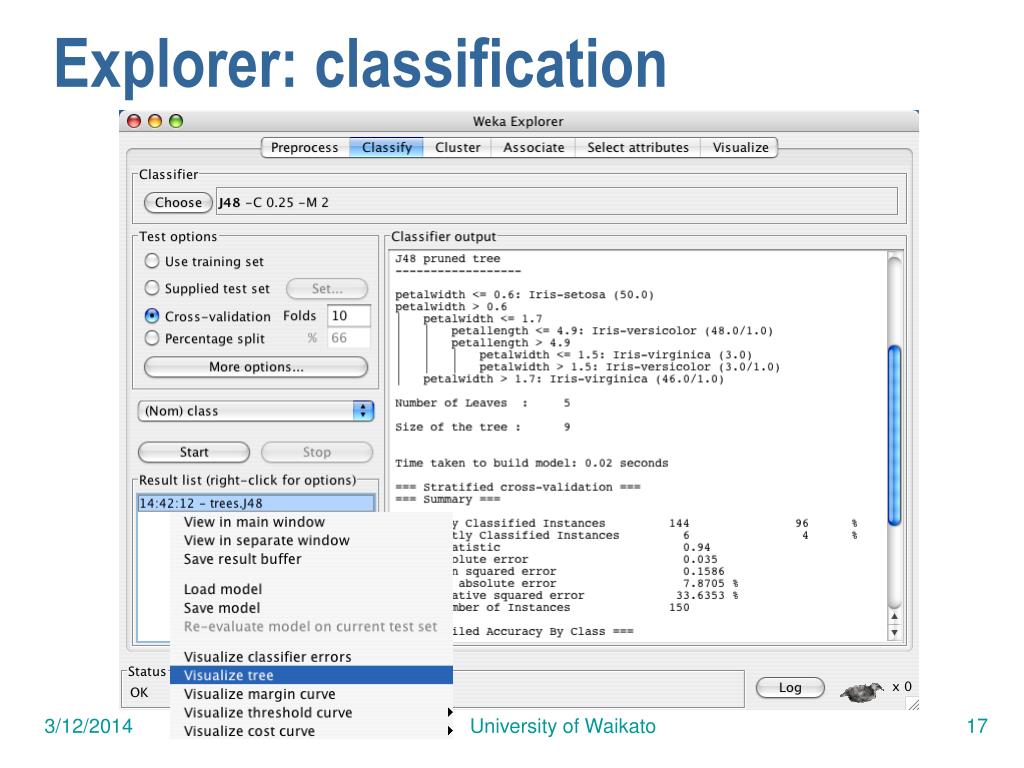Viewport: 1024px width, 768px height.
Task: Click the window resize grip corner
Action: tap(913, 704)
